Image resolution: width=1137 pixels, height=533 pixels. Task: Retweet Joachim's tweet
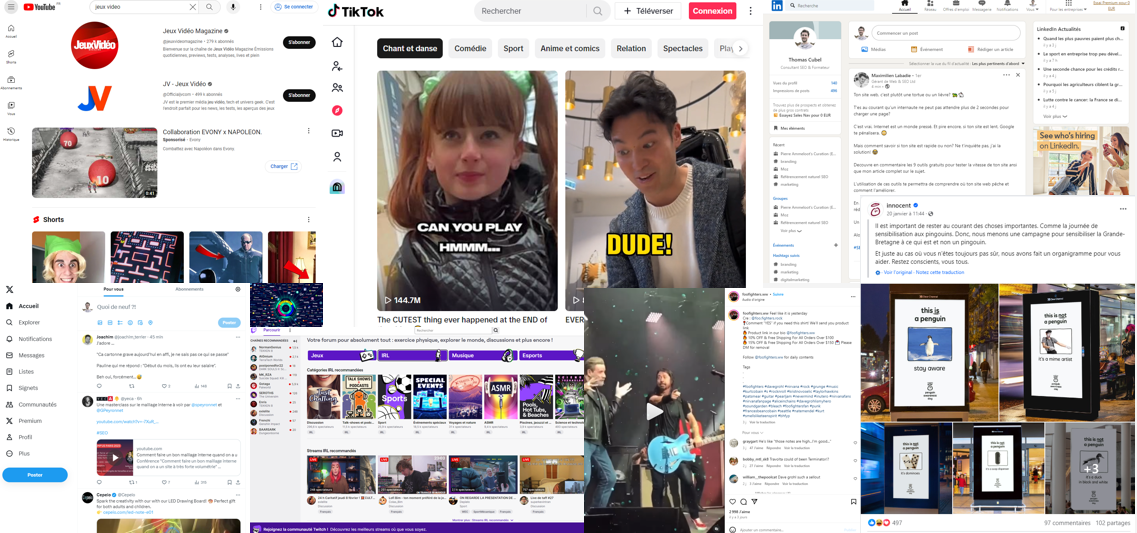[x=133, y=386]
